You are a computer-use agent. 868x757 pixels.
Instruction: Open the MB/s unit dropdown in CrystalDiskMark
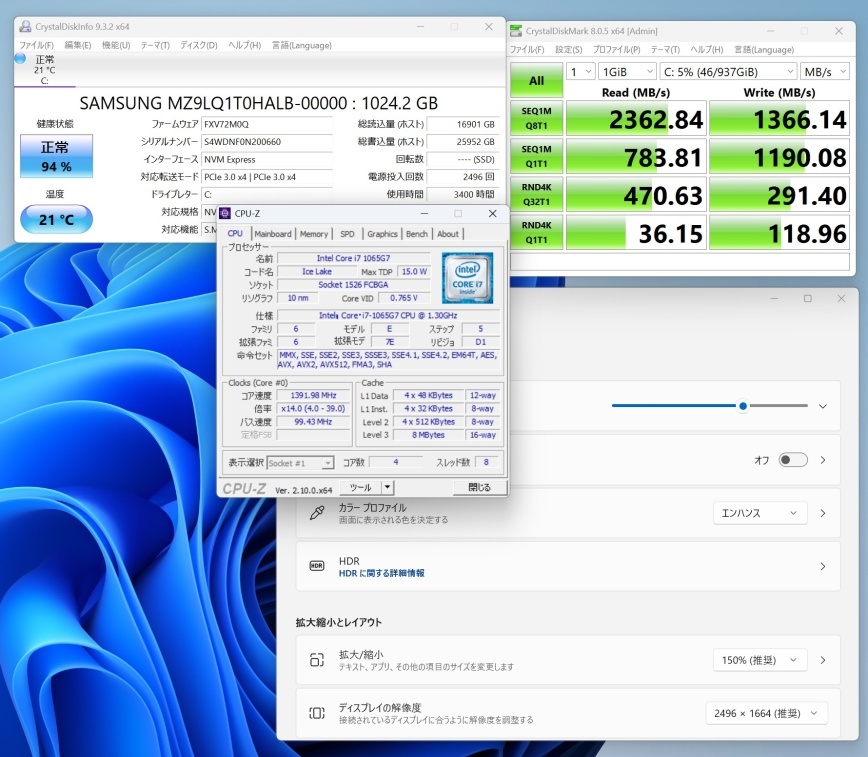(826, 71)
